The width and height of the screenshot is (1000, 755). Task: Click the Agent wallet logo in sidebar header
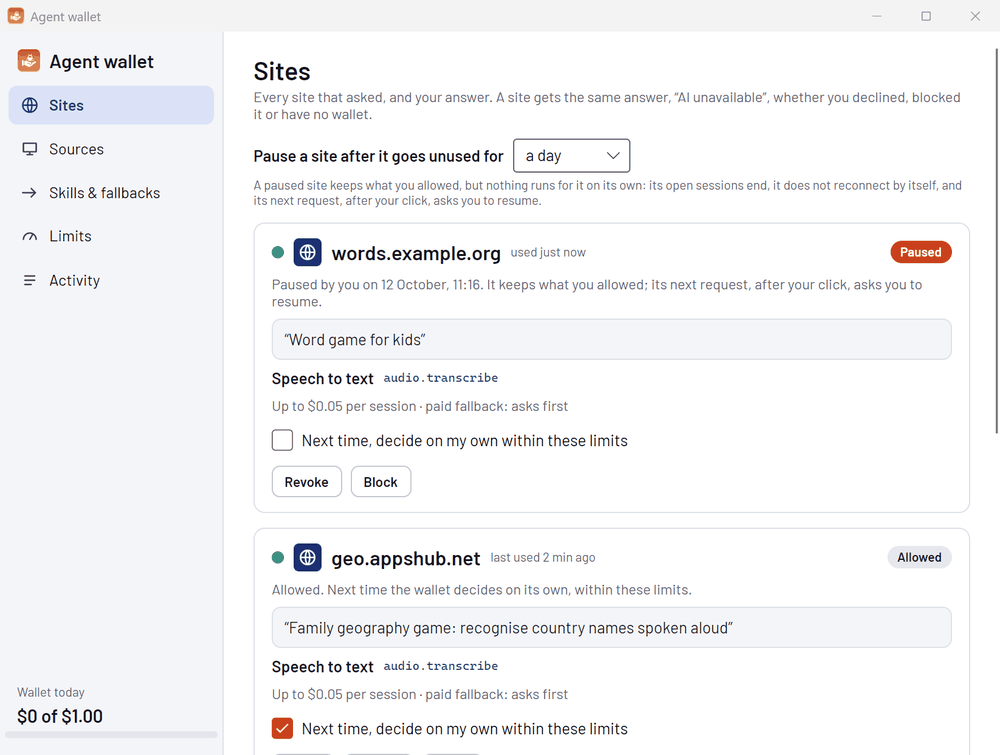point(29,61)
